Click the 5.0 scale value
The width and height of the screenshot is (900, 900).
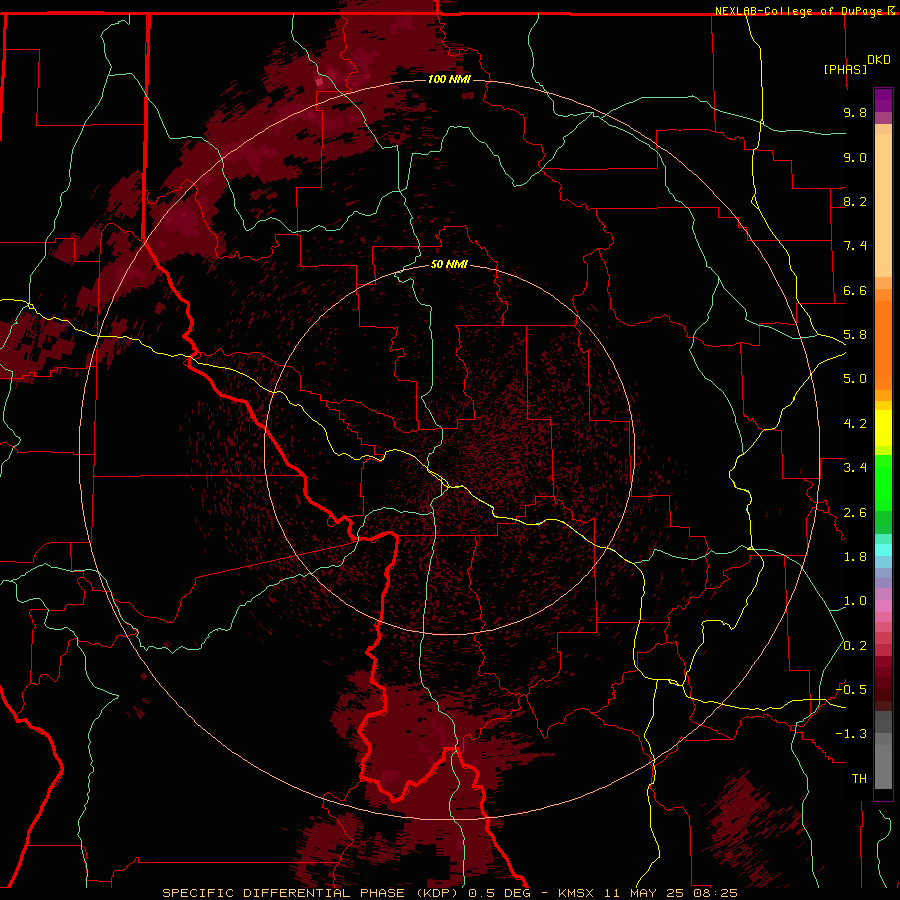(855, 379)
